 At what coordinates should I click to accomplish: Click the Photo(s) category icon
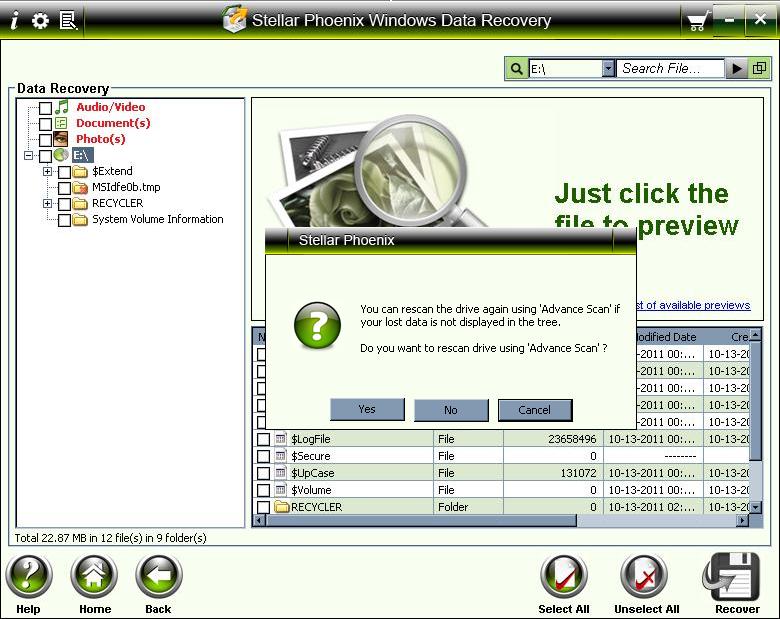[61, 139]
